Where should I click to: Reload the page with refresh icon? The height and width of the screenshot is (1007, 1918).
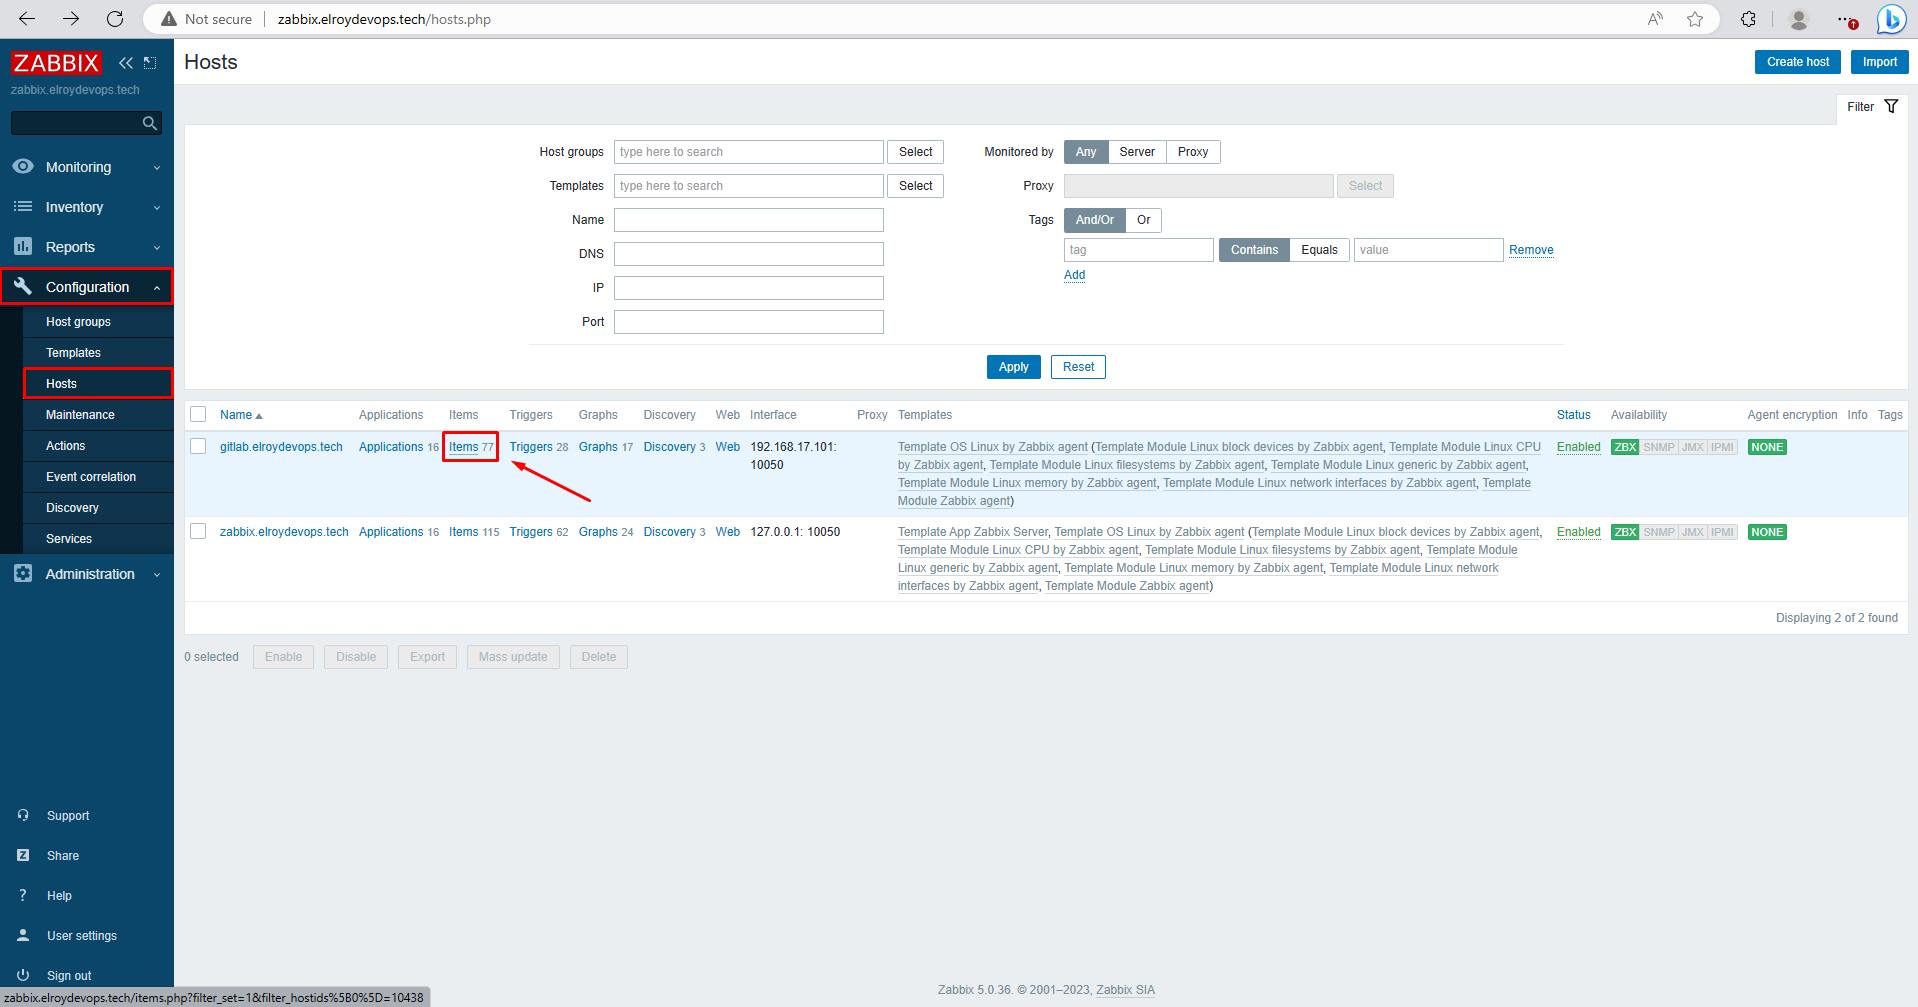tap(115, 19)
